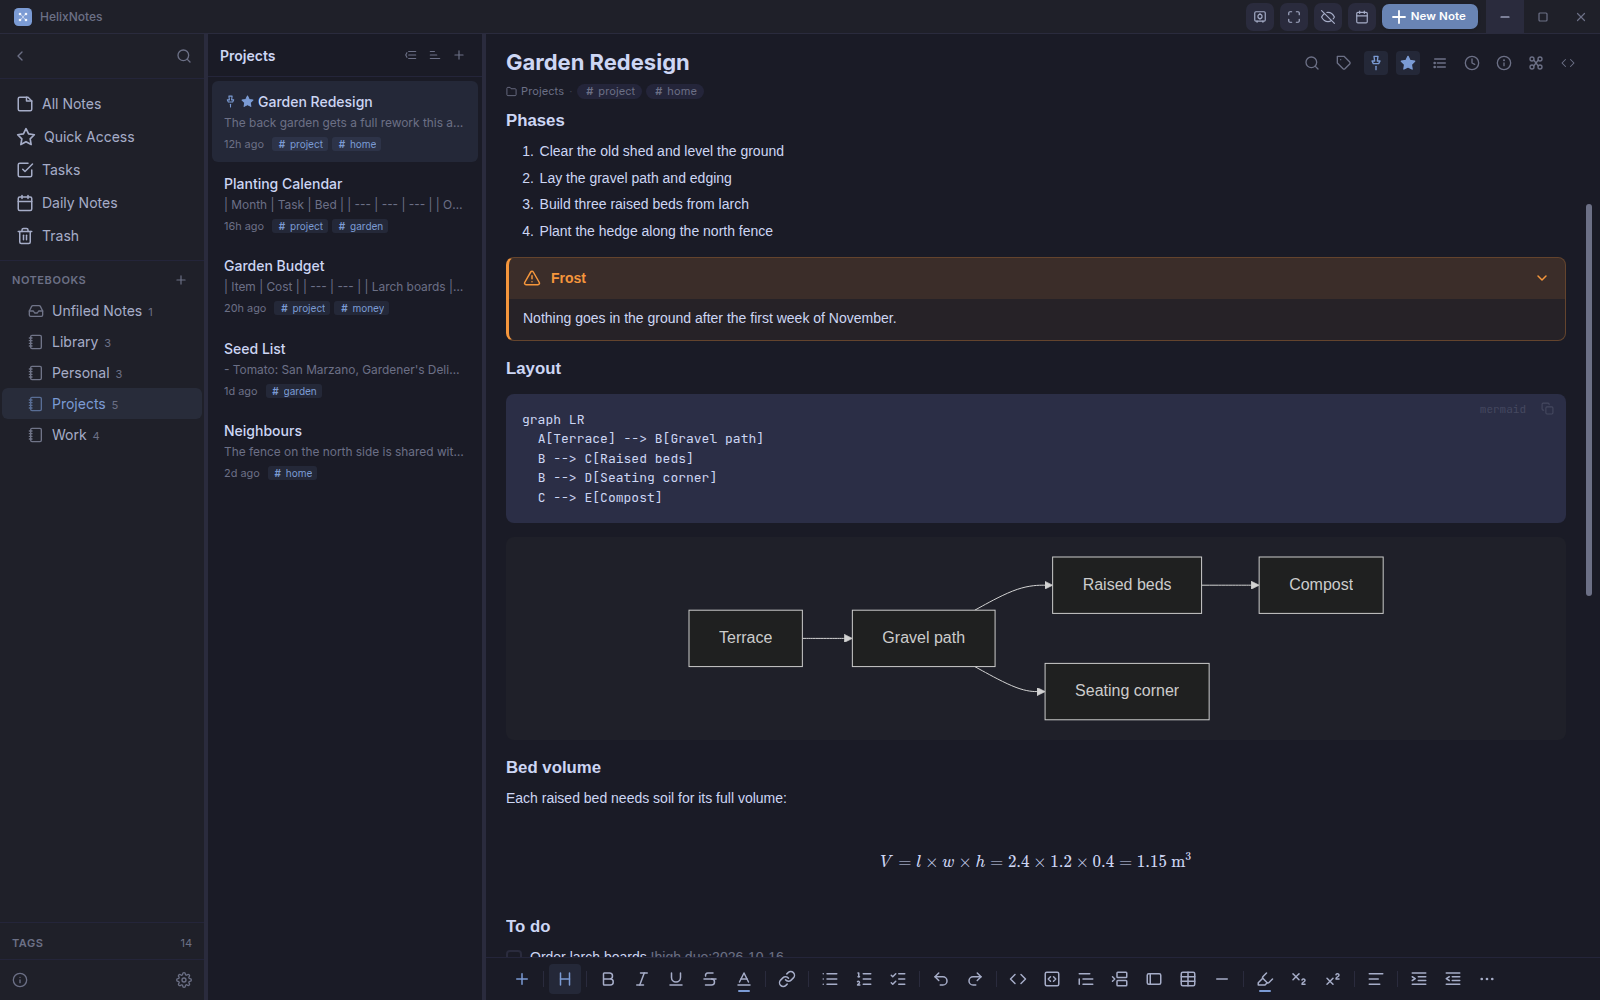Switch to source code view

click(1568, 63)
